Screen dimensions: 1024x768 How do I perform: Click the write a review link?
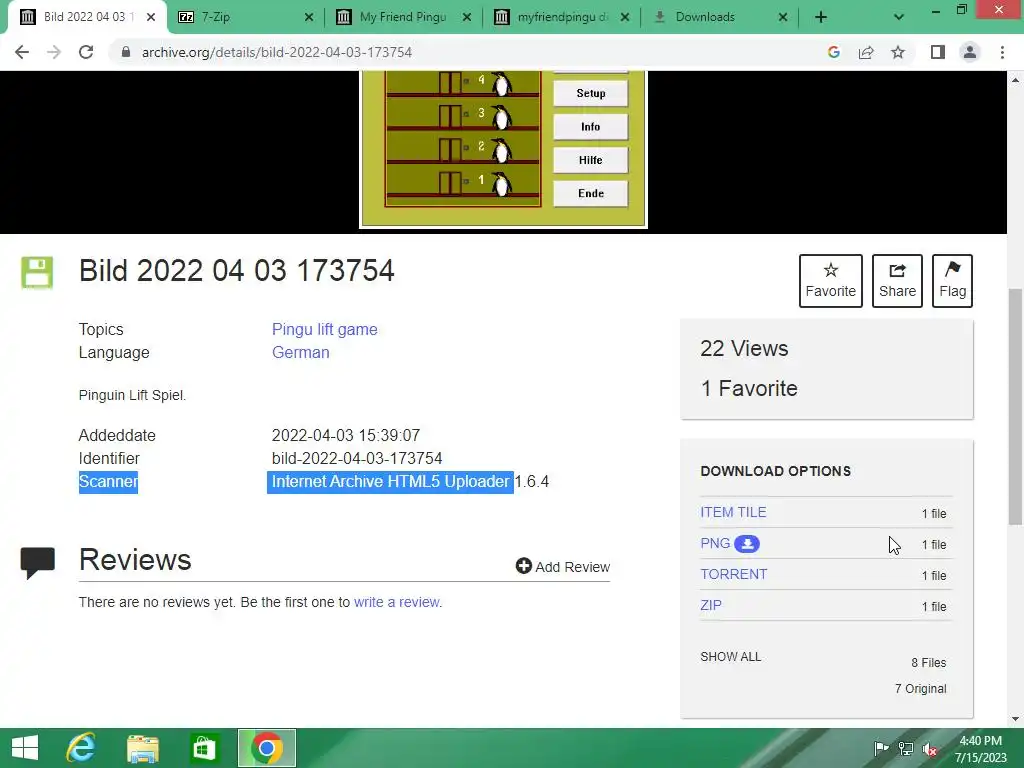(396, 602)
